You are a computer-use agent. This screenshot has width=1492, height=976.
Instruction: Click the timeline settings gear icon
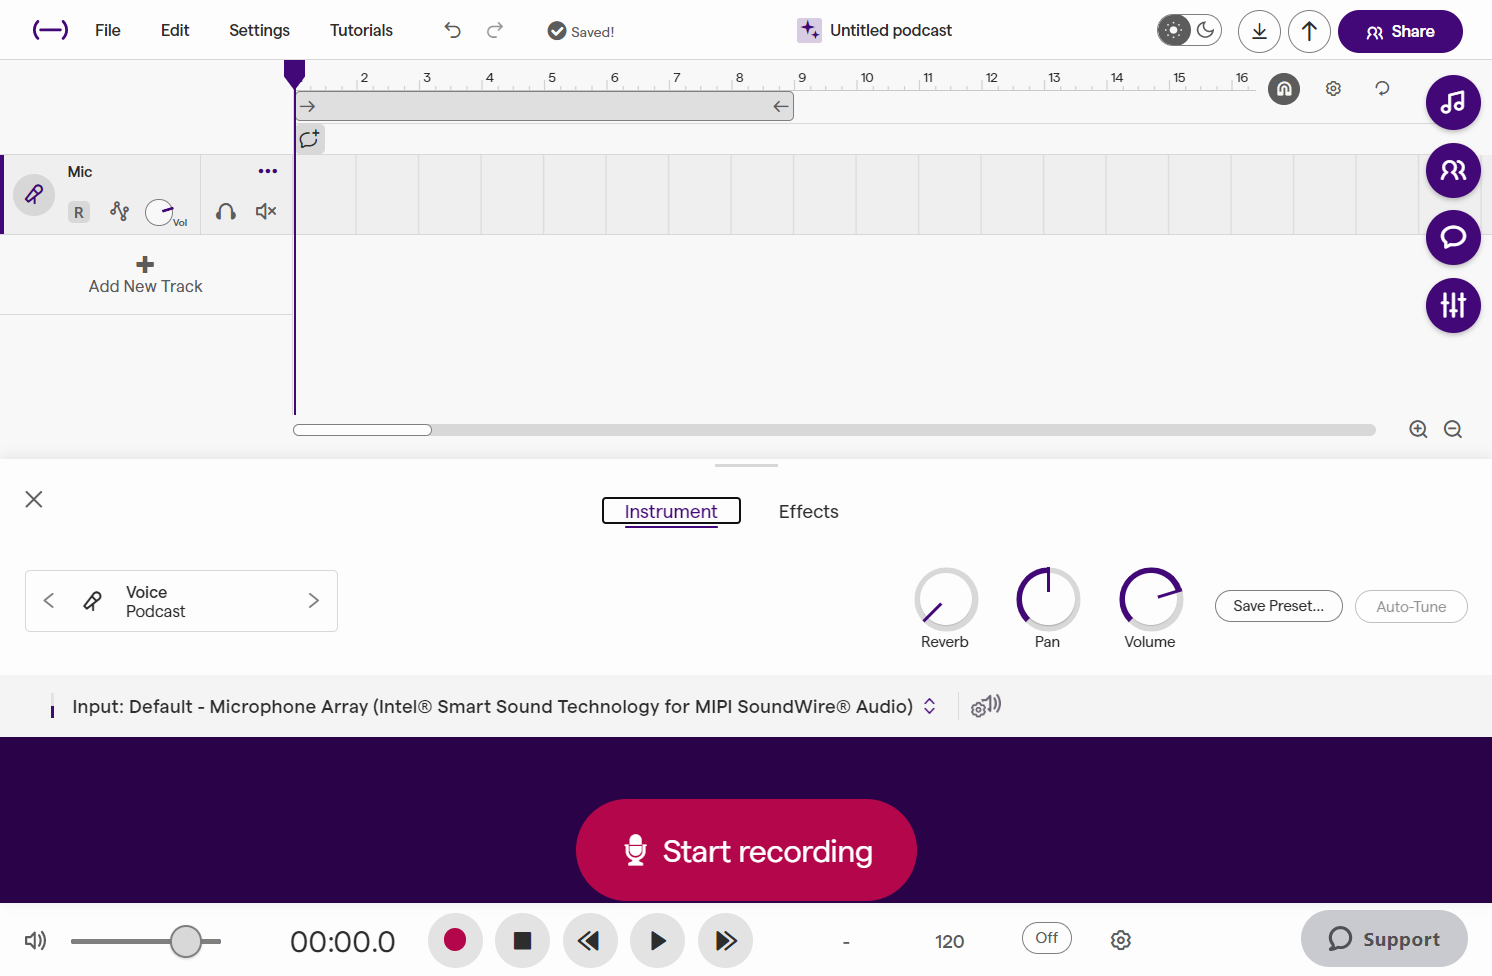click(x=1333, y=89)
